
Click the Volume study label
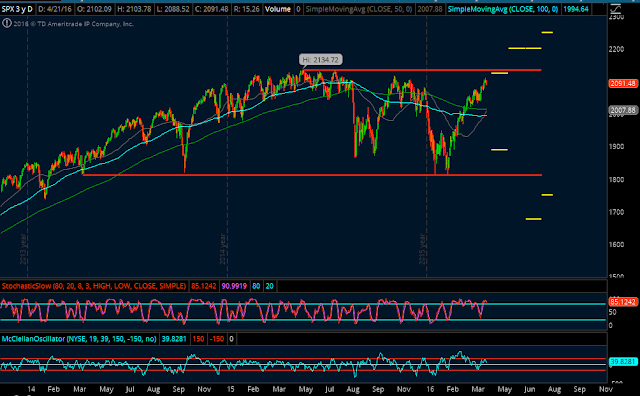pyautogui.click(x=278, y=9)
